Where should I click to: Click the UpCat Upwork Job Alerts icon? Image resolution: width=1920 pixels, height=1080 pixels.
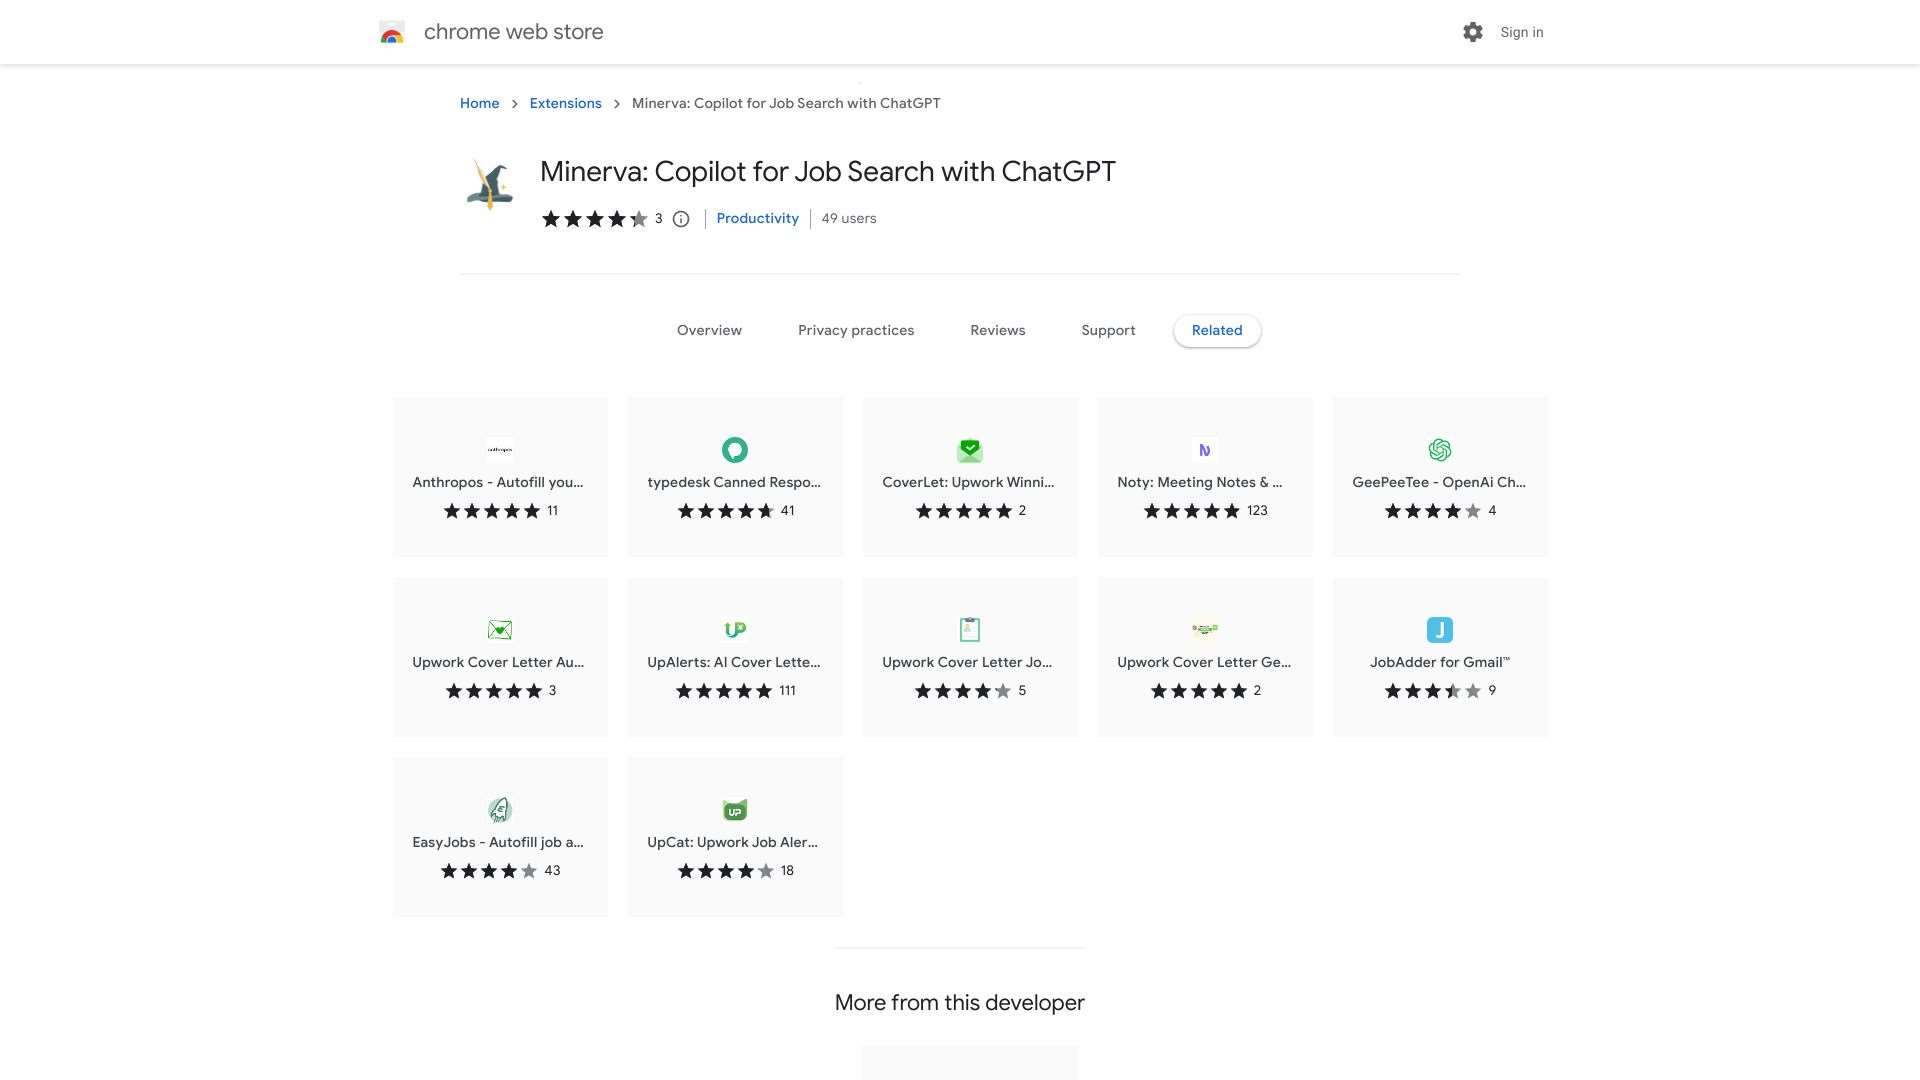735,810
